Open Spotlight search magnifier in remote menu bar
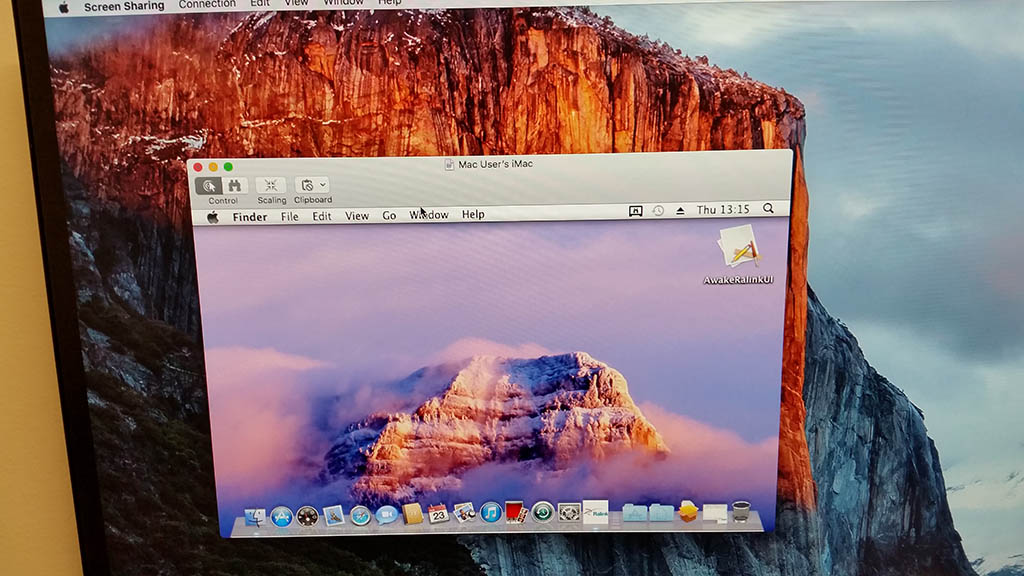Image resolution: width=1024 pixels, height=576 pixels. [769, 208]
